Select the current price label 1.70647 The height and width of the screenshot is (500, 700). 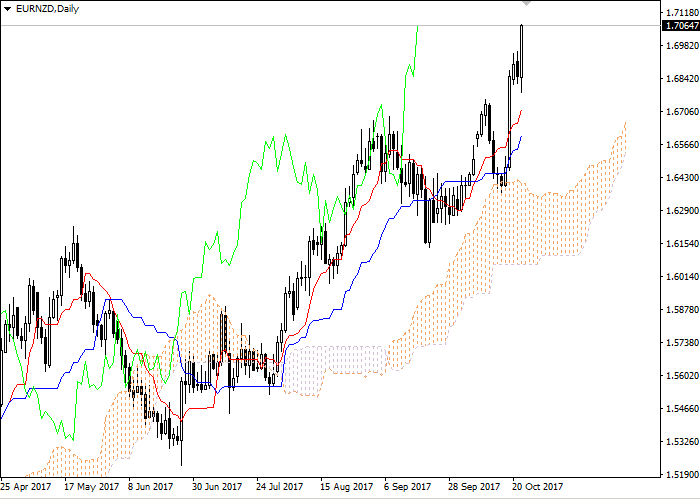(x=681, y=25)
